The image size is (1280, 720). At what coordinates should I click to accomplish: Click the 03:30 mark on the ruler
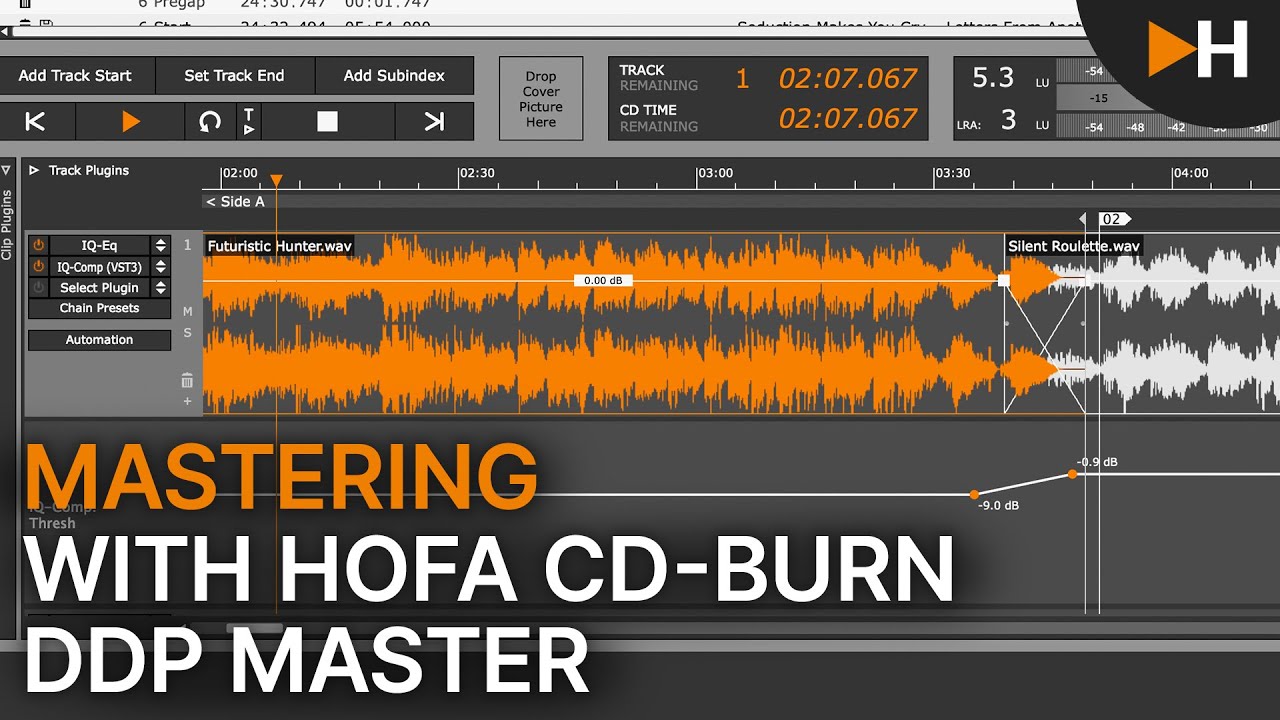pyautogui.click(x=953, y=173)
